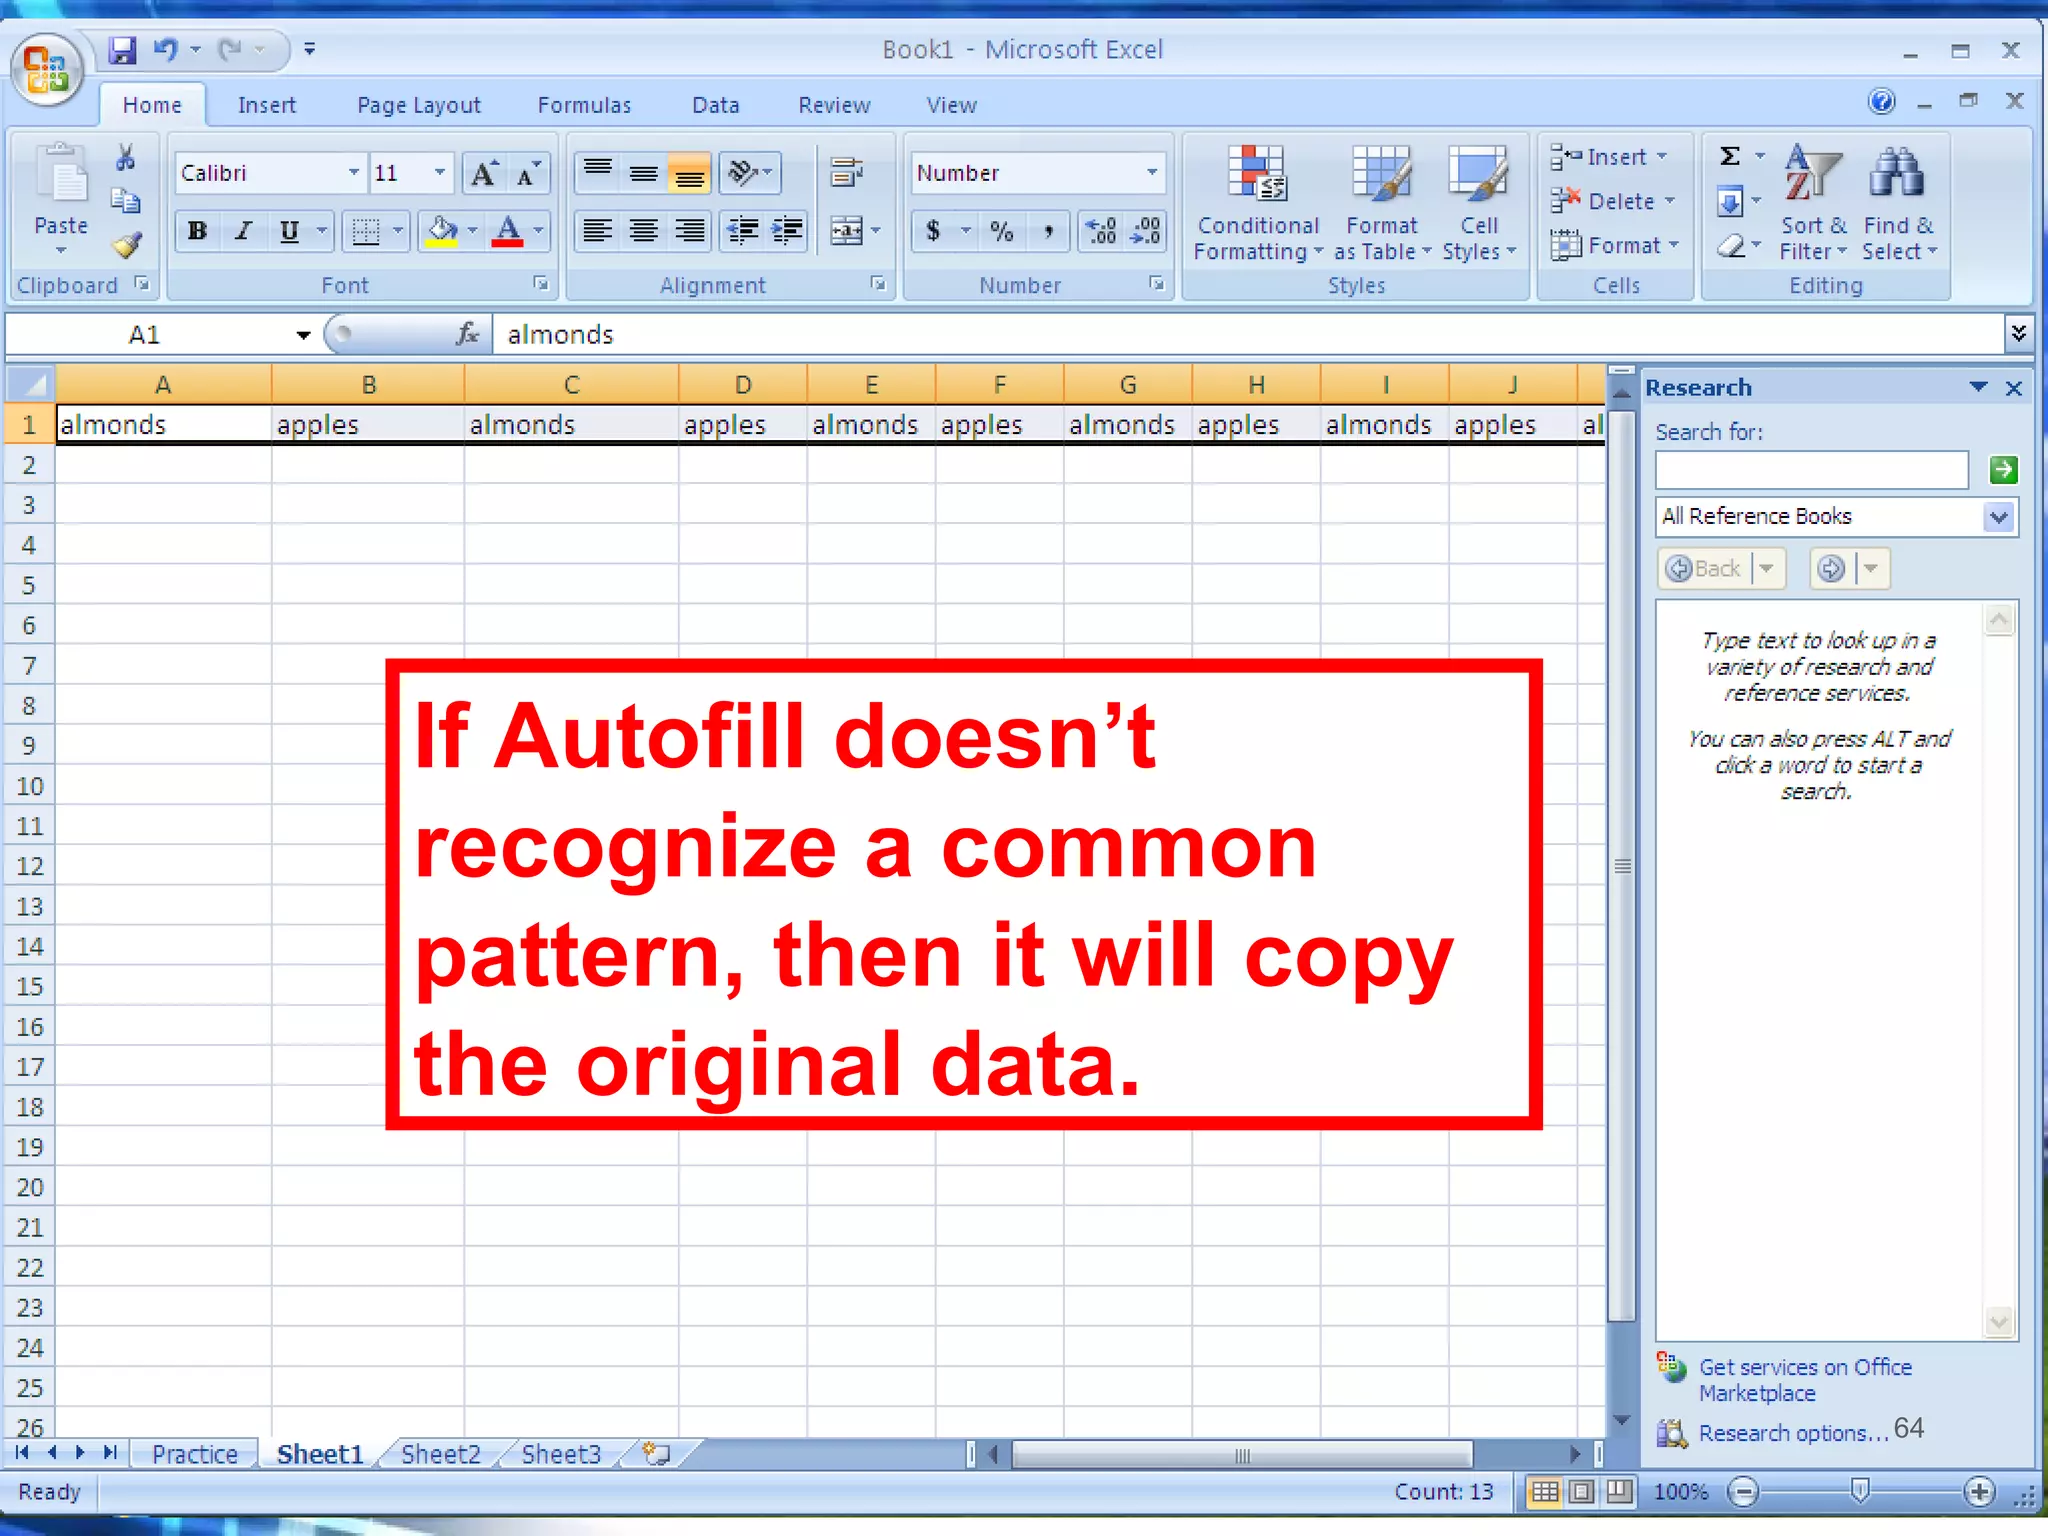2048x1536 pixels.
Task: Click Get services on Office Marketplace
Action: click(x=1805, y=1380)
